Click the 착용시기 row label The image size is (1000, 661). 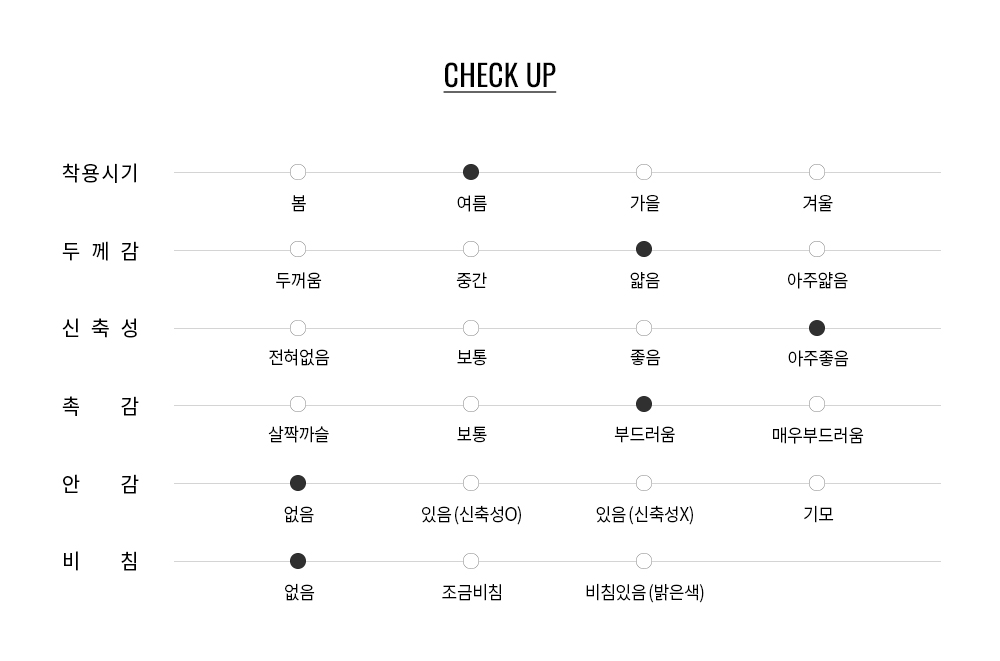pos(100,173)
